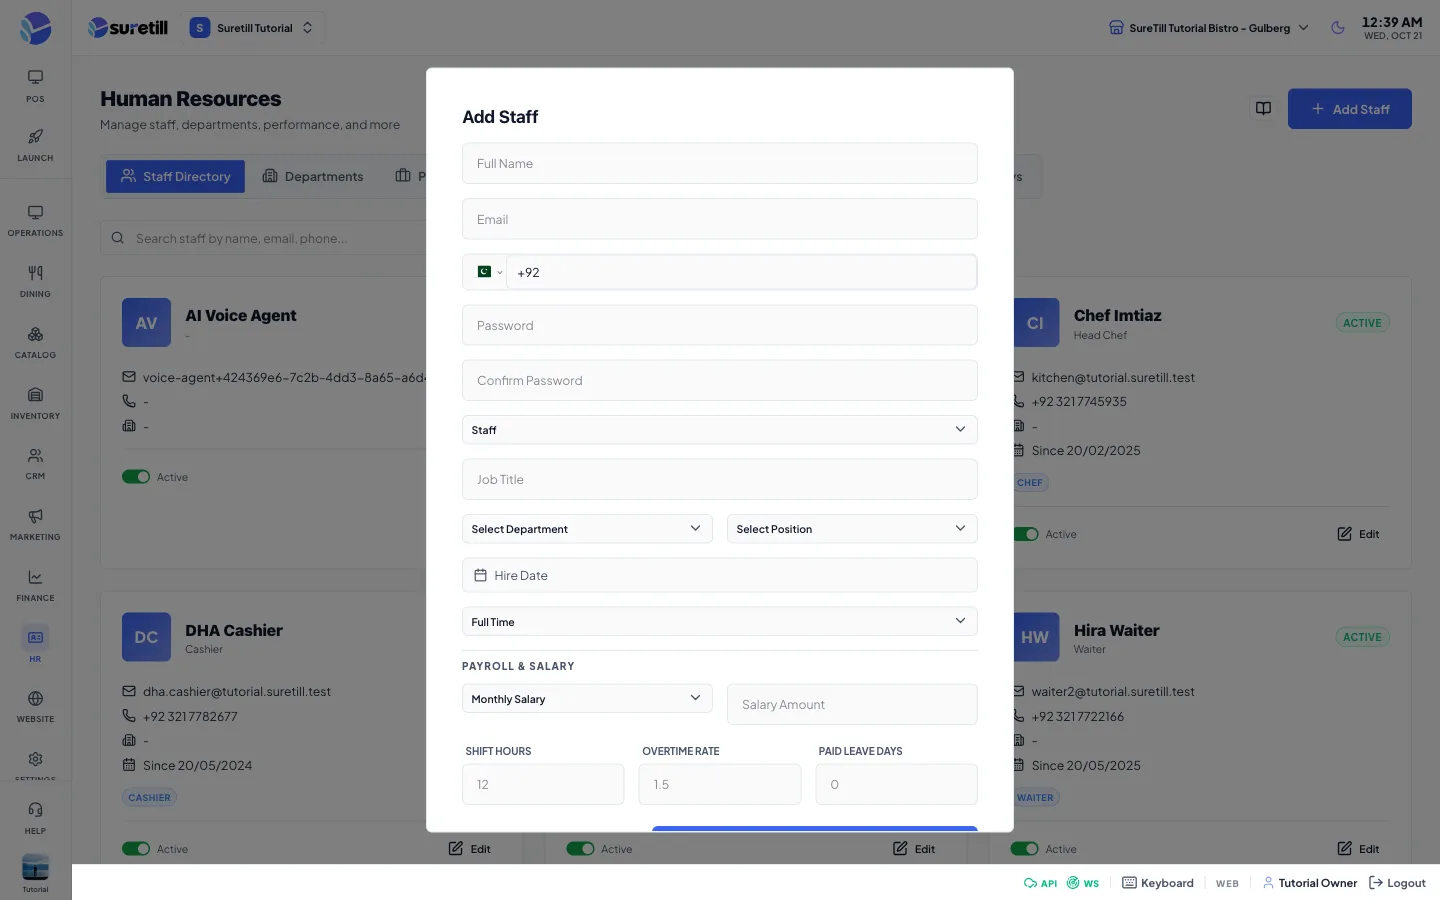
Task: Click the Suretill logo
Action: [128, 28]
